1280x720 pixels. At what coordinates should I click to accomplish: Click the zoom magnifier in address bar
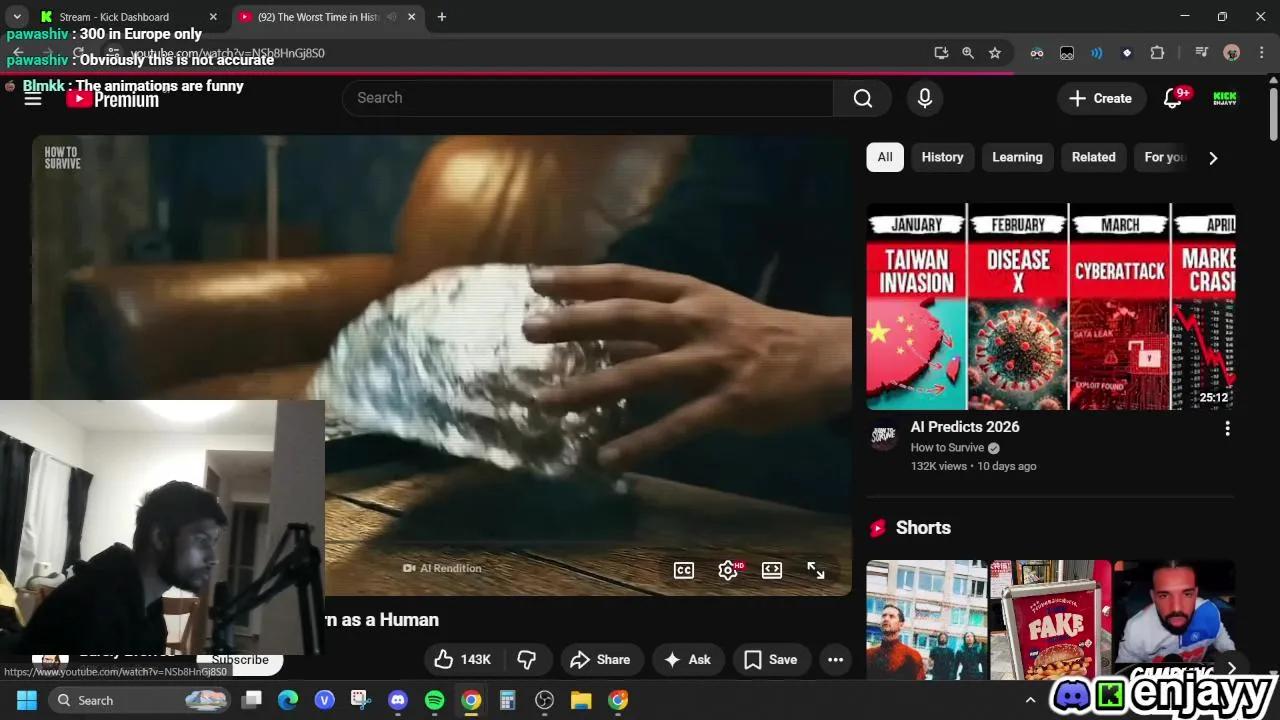pos(968,53)
